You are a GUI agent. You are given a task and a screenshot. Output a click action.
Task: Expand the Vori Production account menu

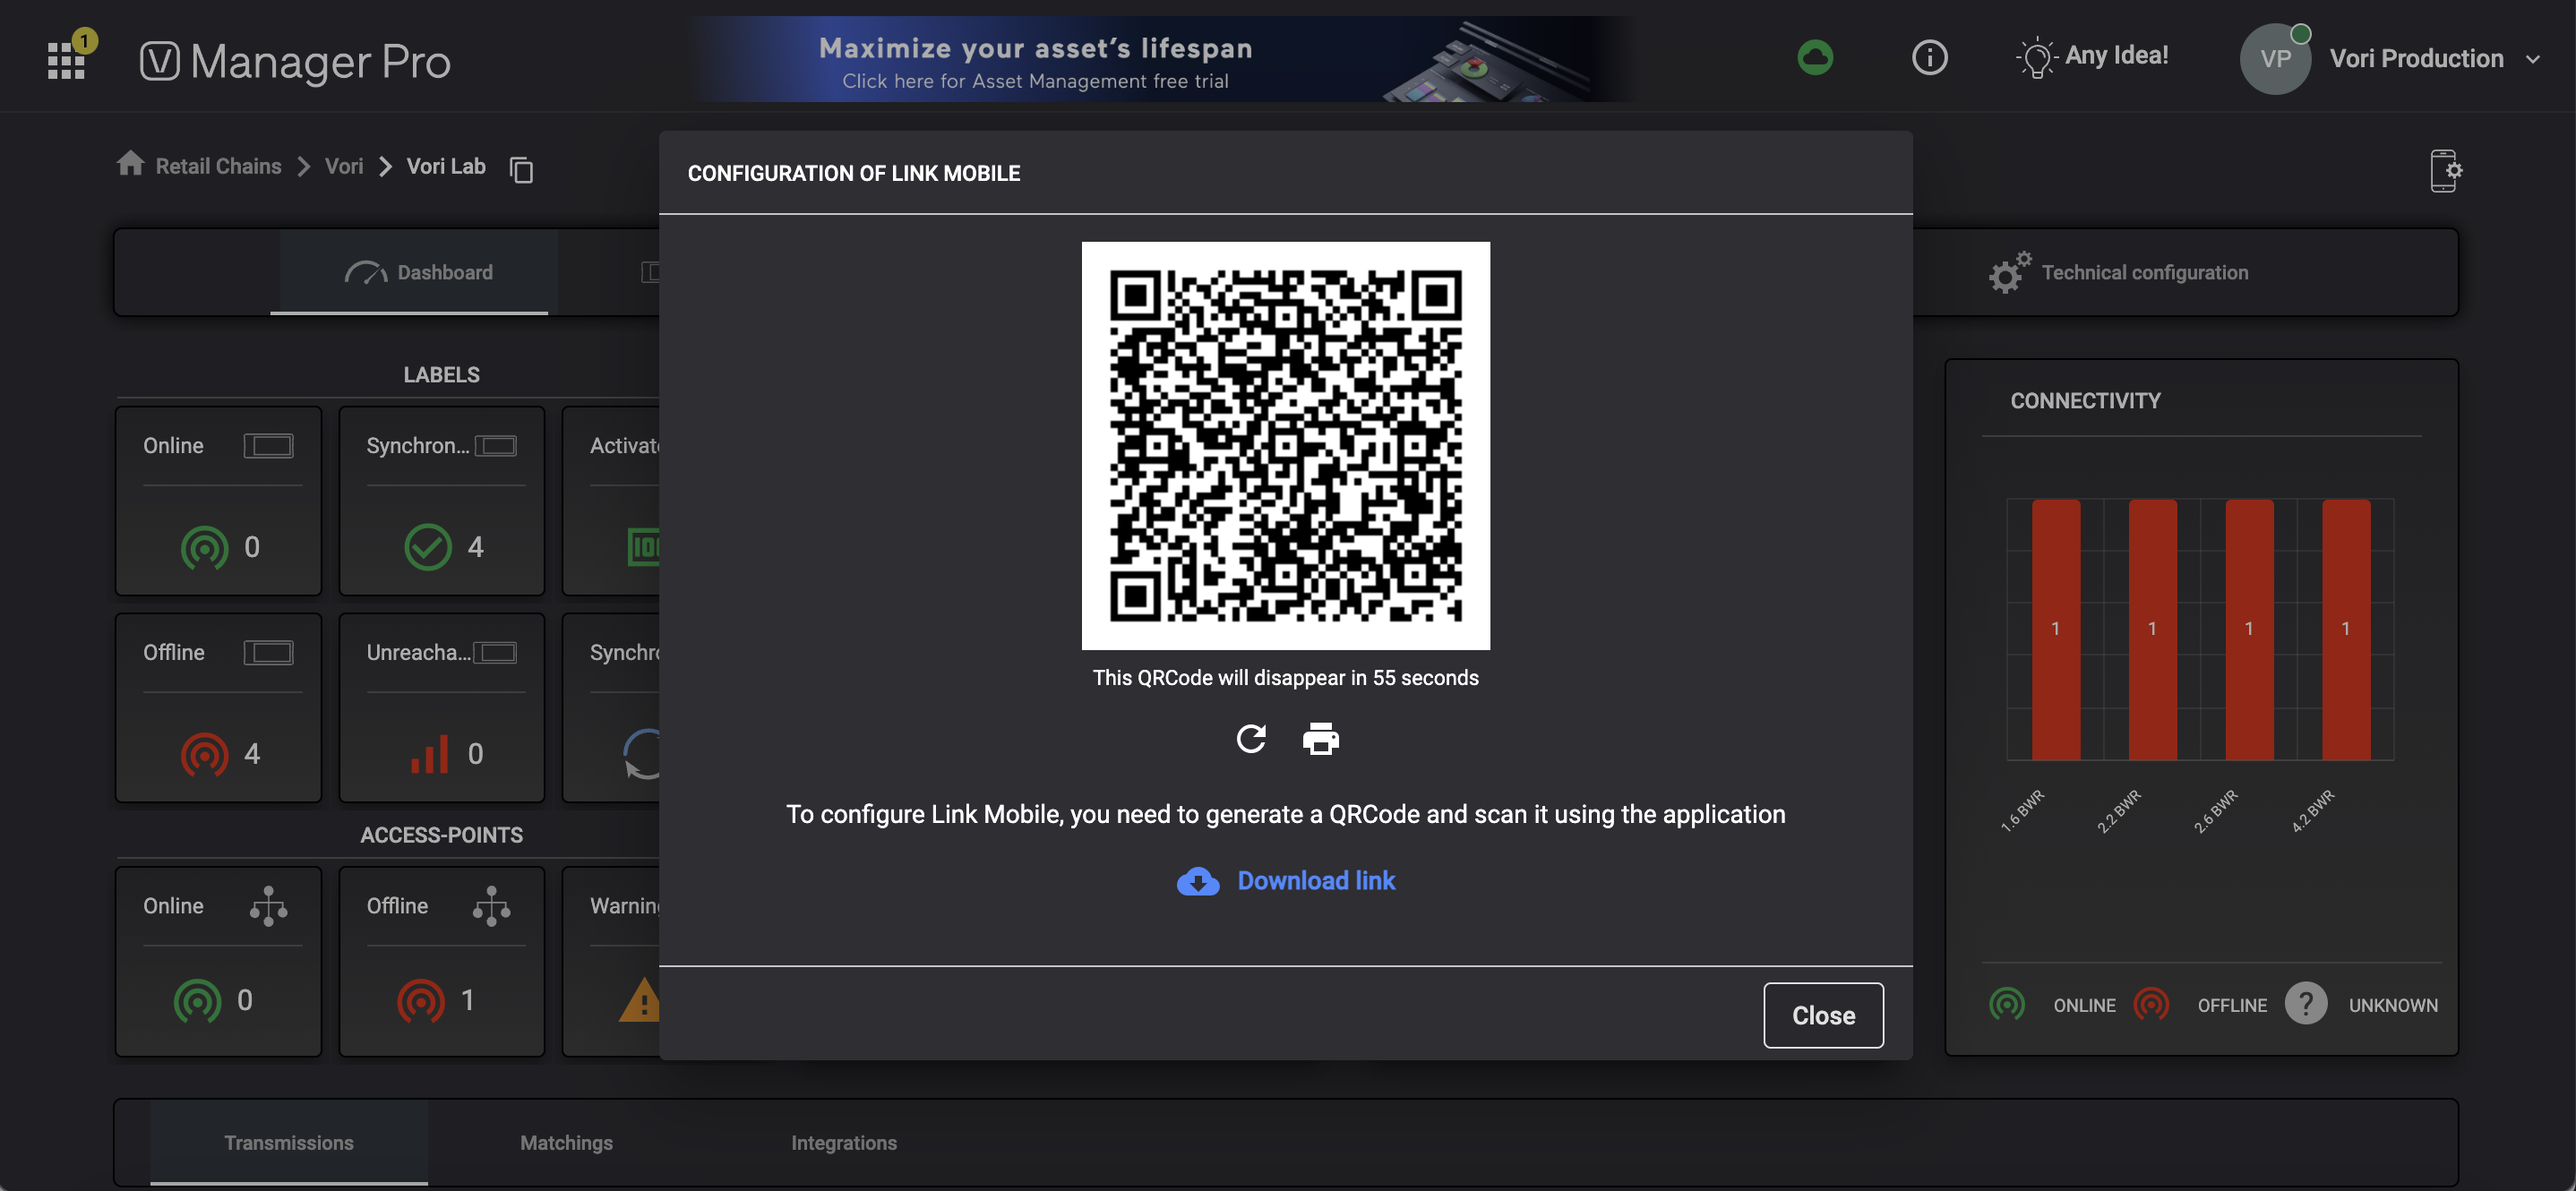pos(2533,59)
